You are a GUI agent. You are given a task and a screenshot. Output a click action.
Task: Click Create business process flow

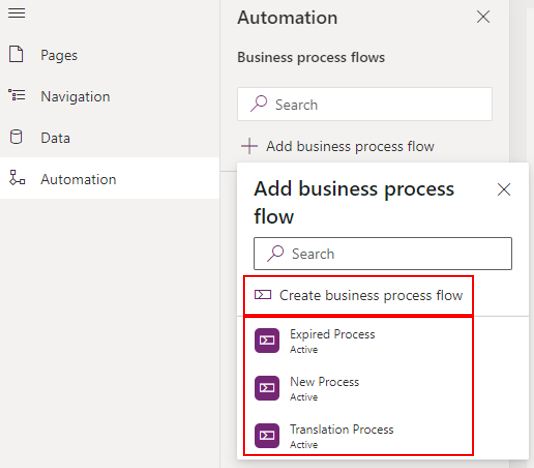(359, 295)
